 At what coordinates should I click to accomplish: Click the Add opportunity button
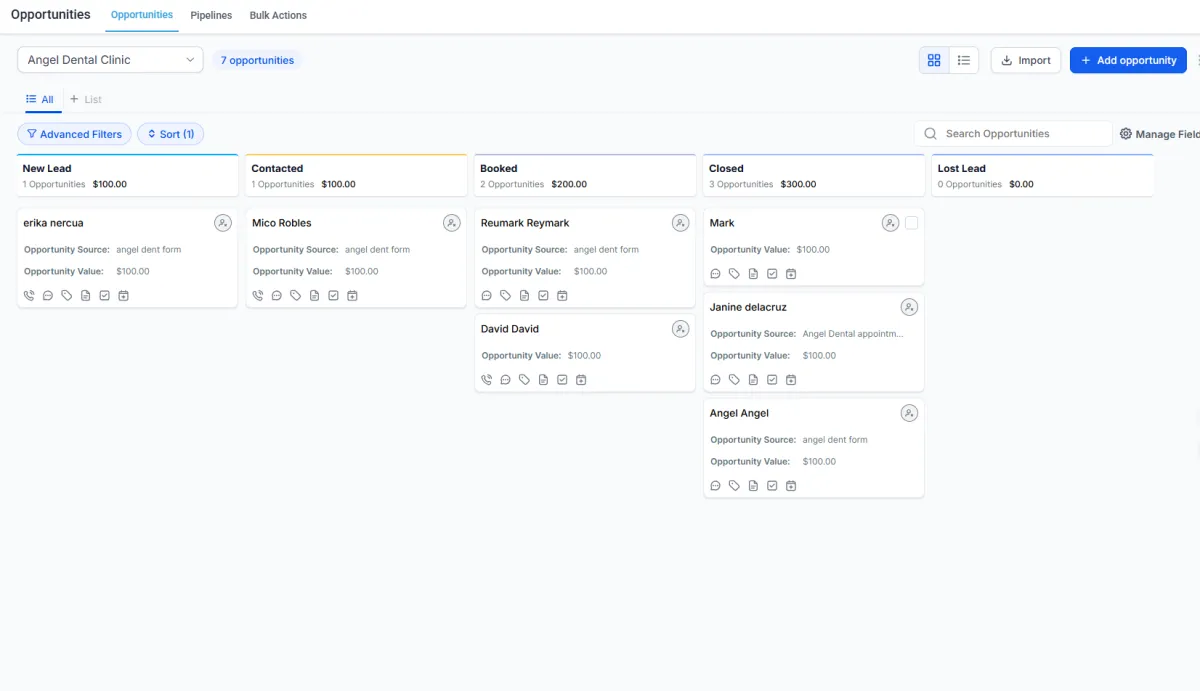pyautogui.click(x=1128, y=60)
